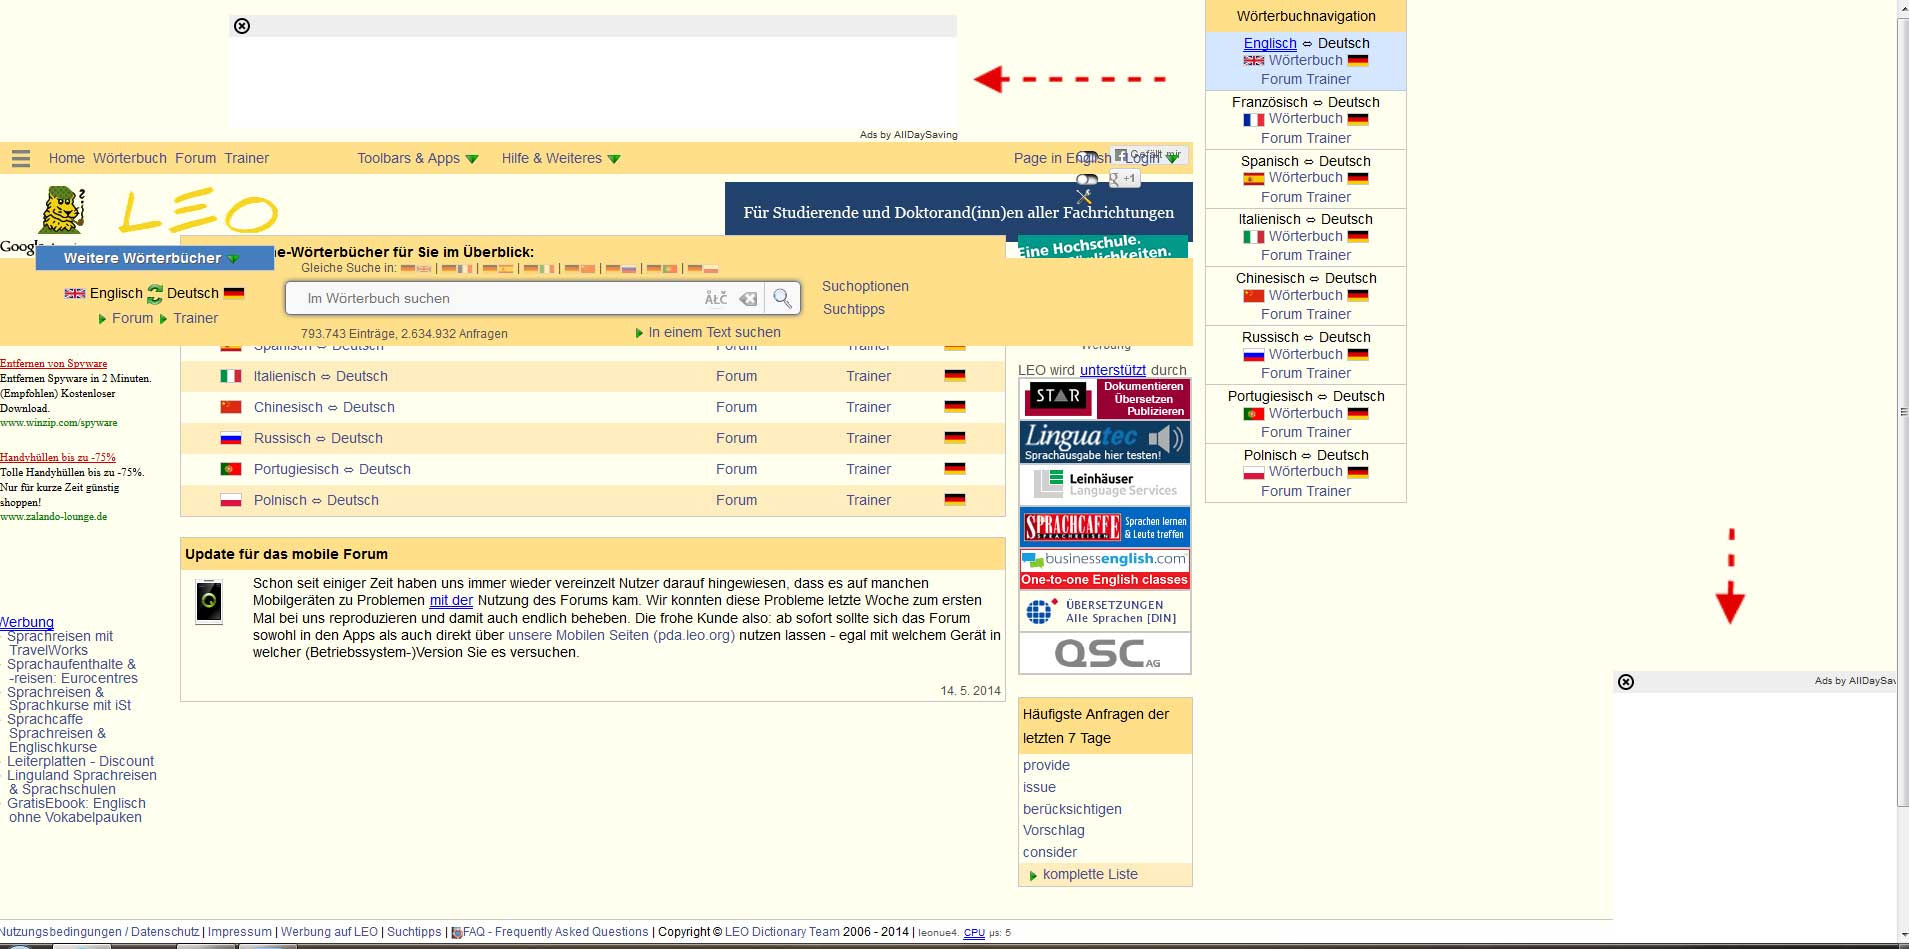
Task: Open Forum in Chinesisch row
Action: point(736,407)
